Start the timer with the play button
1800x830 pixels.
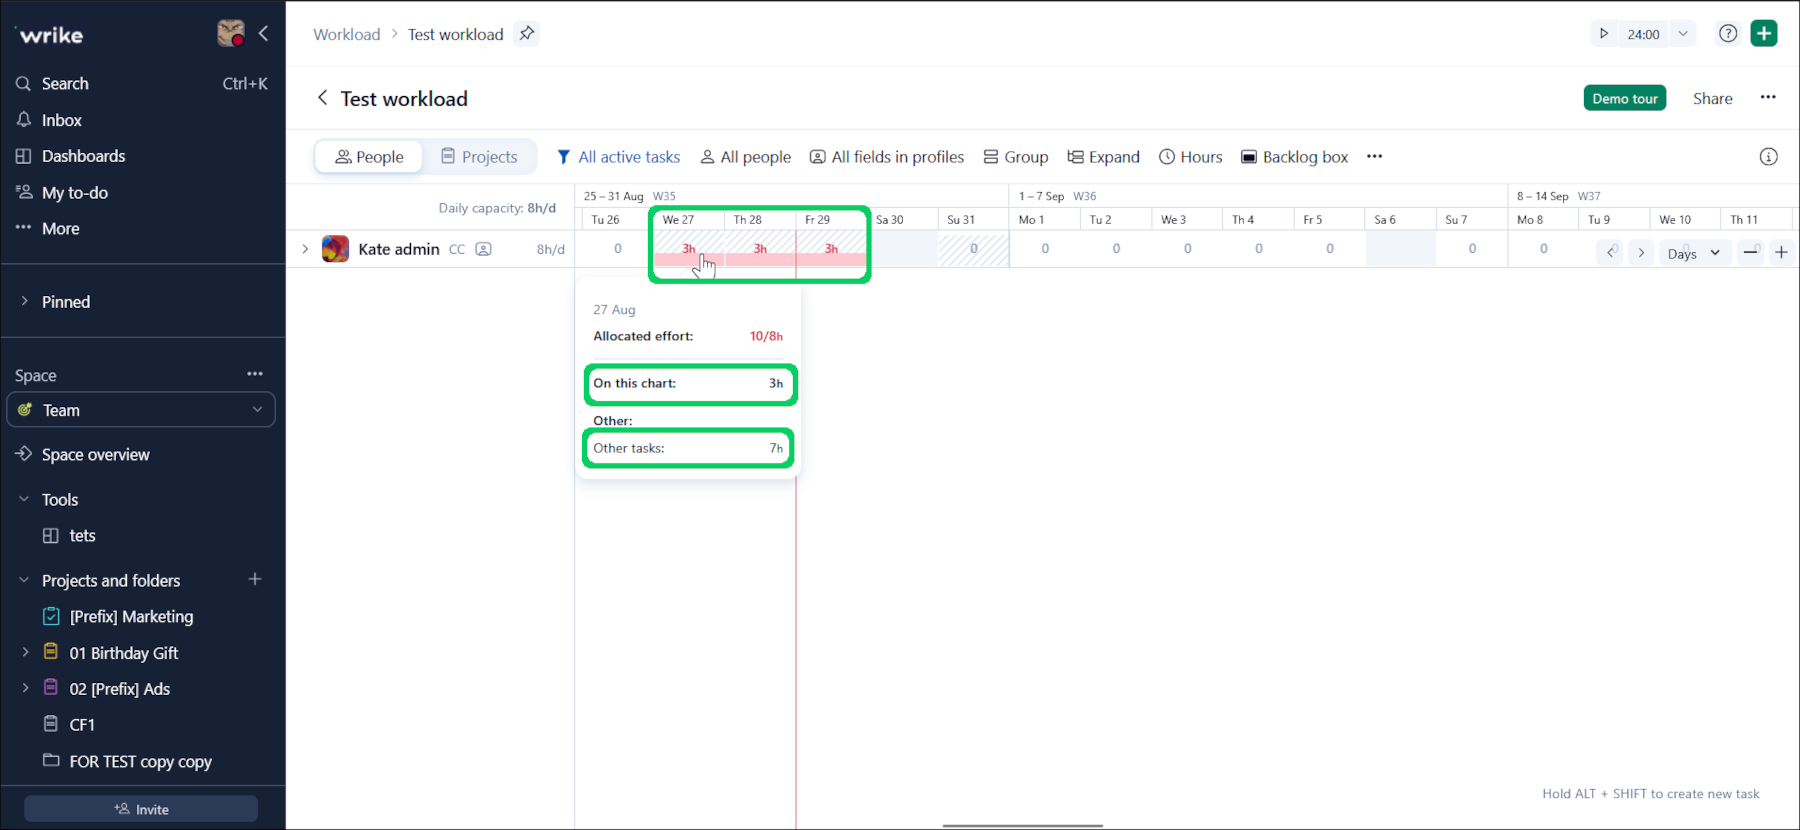1604,34
